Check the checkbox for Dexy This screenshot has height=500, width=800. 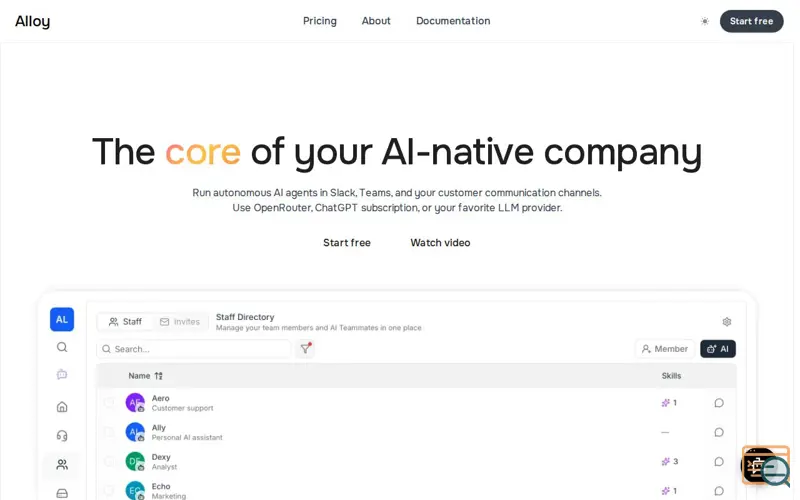pos(109,461)
